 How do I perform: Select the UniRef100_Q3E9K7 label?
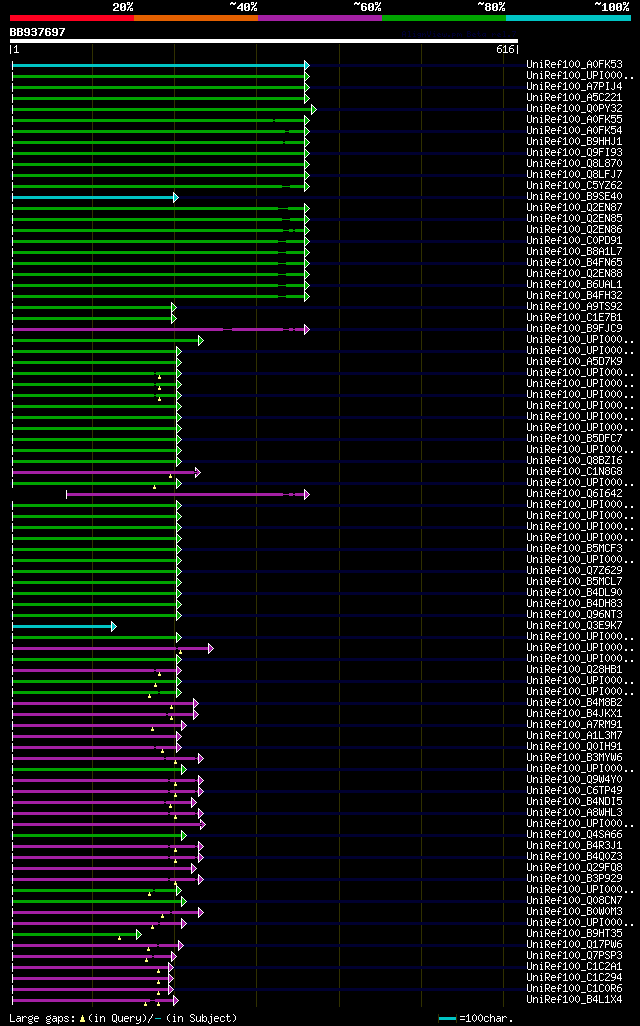pos(575,626)
